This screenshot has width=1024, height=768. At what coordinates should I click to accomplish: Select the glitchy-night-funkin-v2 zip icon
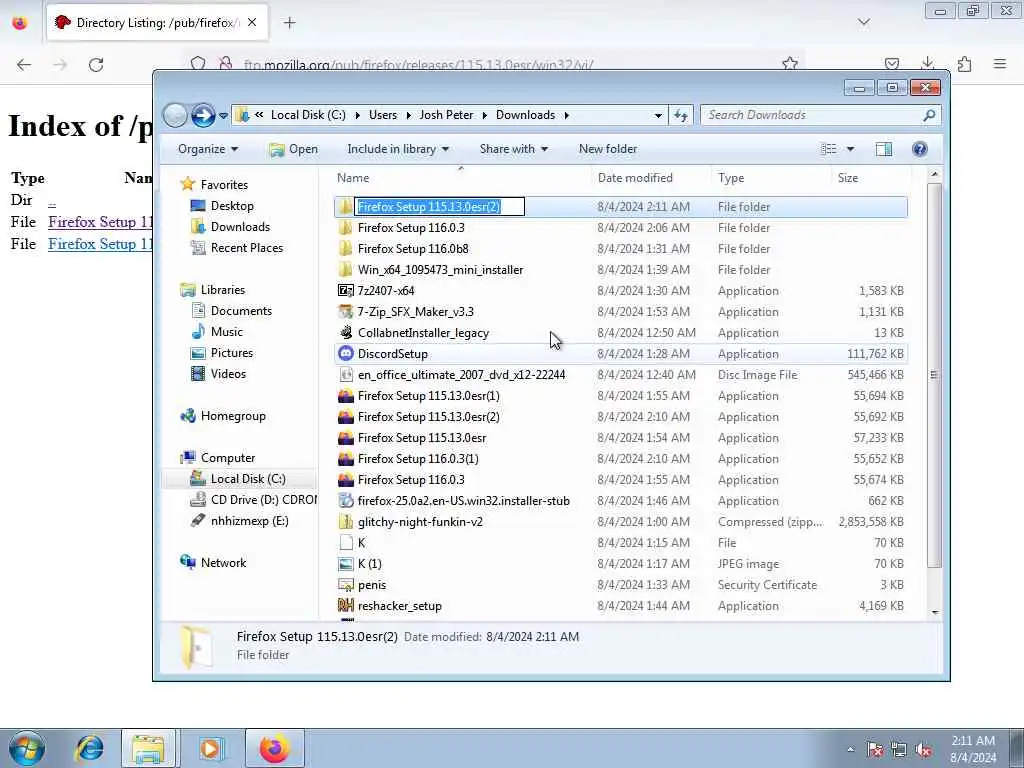[x=345, y=522]
